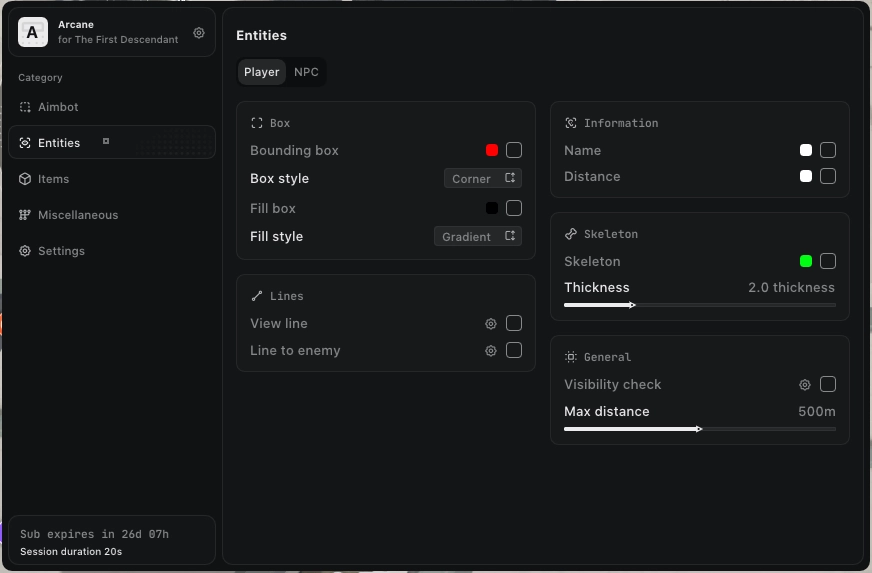872x573 pixels.
Task: Click the Information section header icon
Action: point(571,123)
